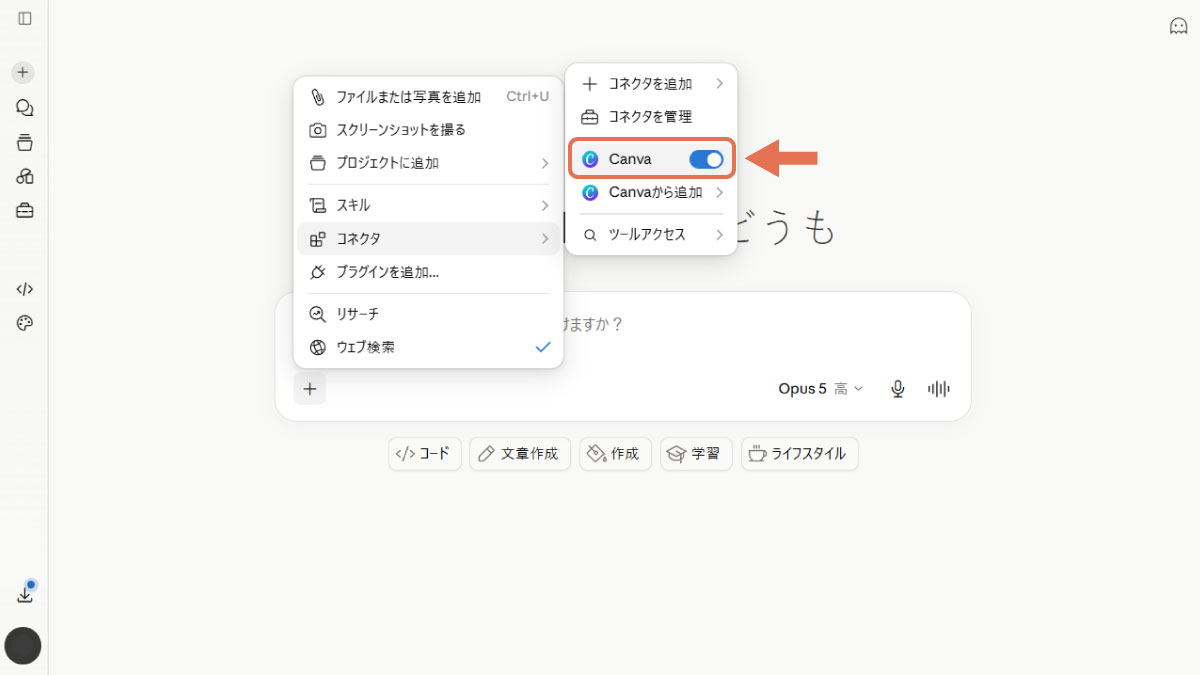Open the Opus 5 model selector dropdown
Screen dimensions: 1200x675
point(820,389)
